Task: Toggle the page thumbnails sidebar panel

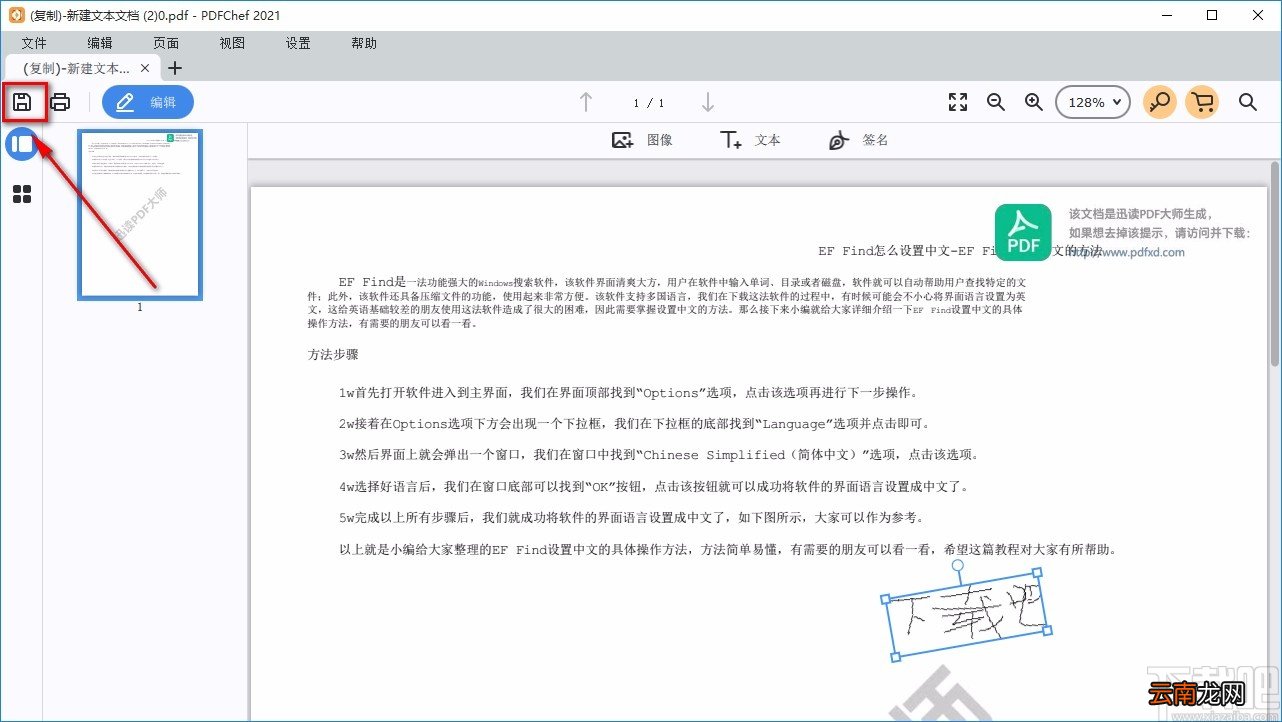Action: (22, 144)
